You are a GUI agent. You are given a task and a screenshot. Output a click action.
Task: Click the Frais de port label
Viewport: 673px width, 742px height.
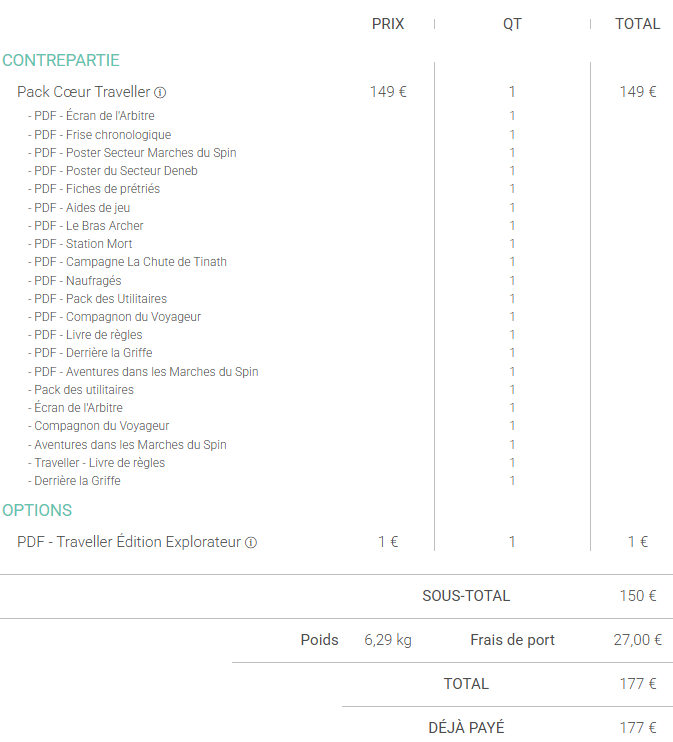(512, 640)
